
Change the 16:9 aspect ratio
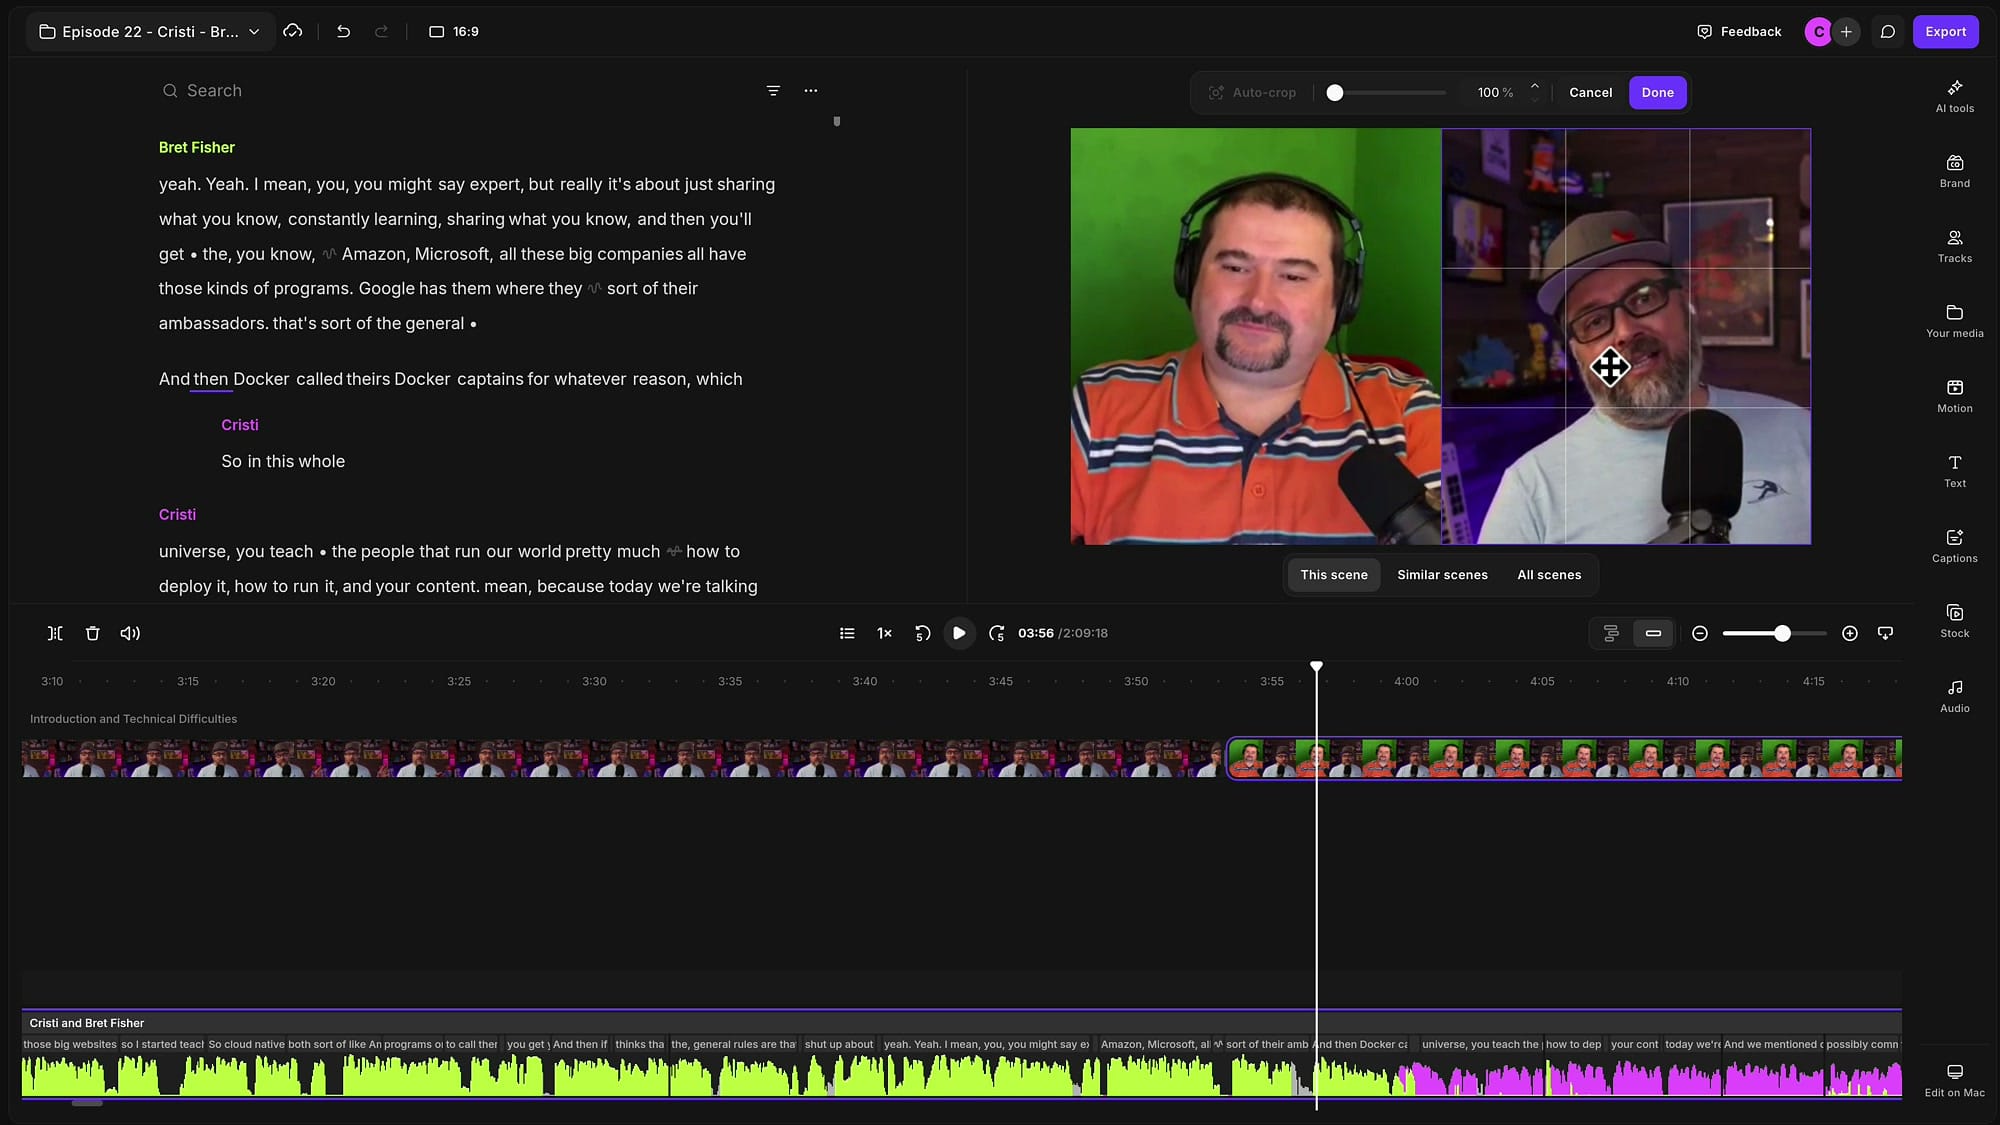point(454,32)
